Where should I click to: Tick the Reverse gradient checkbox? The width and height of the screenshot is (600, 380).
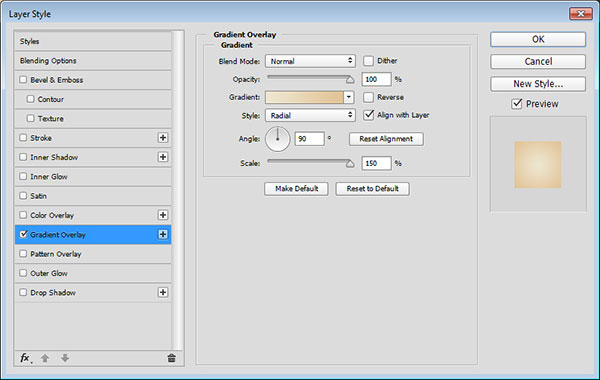[x=368, y=97]
